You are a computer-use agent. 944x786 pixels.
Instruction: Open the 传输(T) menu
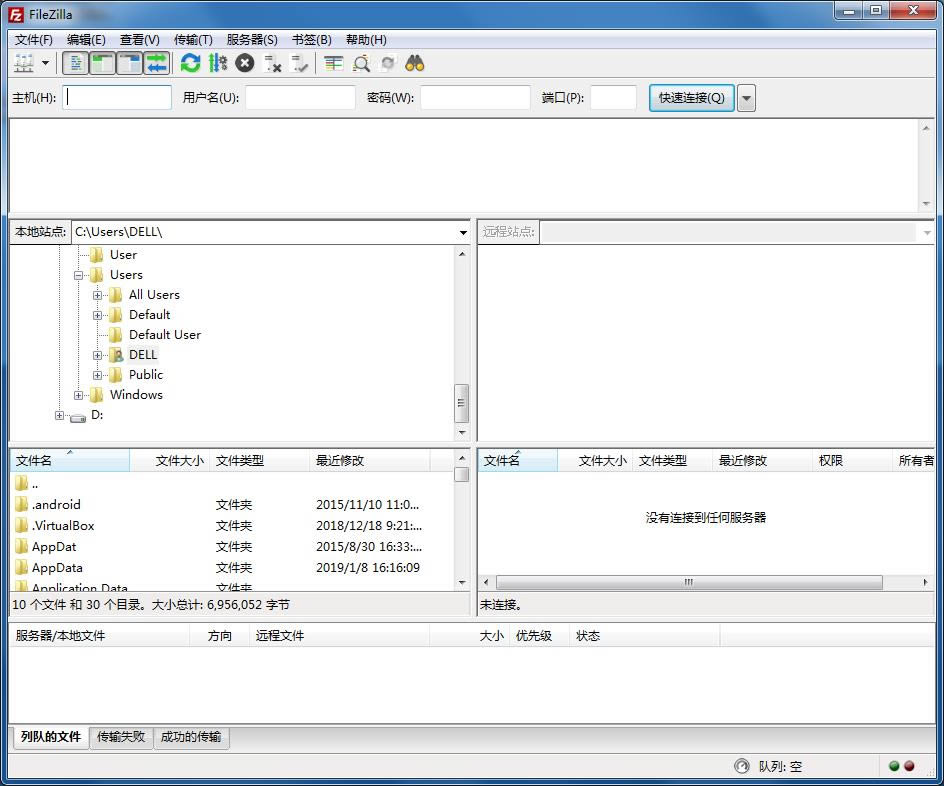(x=193, y=40)
